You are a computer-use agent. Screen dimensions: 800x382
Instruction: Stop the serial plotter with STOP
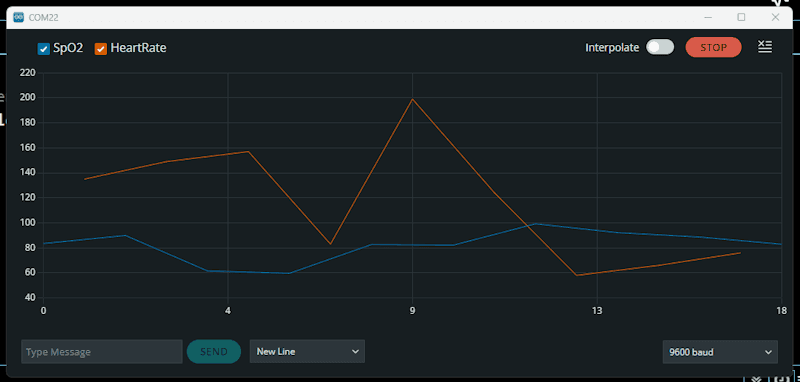click(713, 47)
